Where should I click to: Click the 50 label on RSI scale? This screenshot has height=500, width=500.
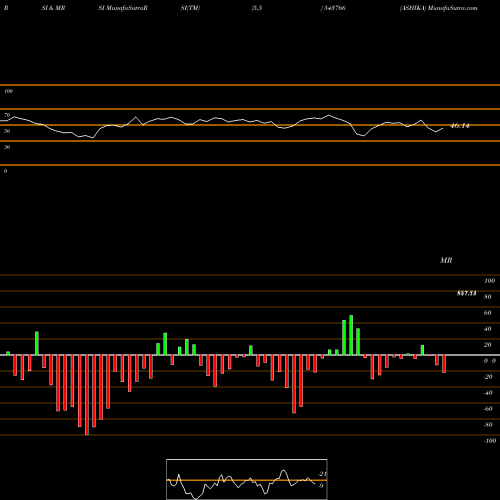(7, 131)
